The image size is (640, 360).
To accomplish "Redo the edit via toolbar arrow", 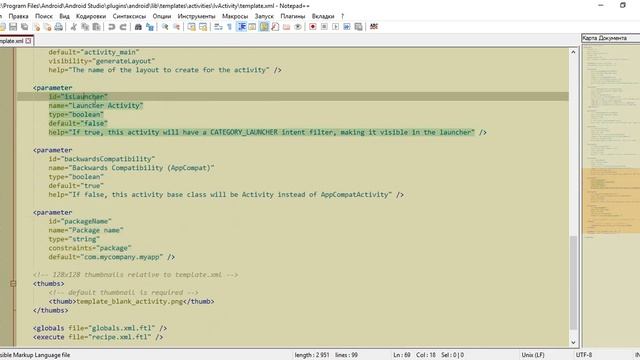I will pyautogui.click(x=122, y=27).
